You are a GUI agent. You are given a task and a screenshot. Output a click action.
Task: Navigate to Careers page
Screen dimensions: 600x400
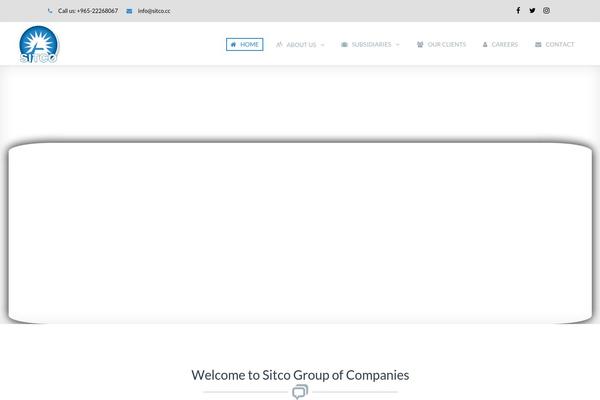[x=500, y=44]
